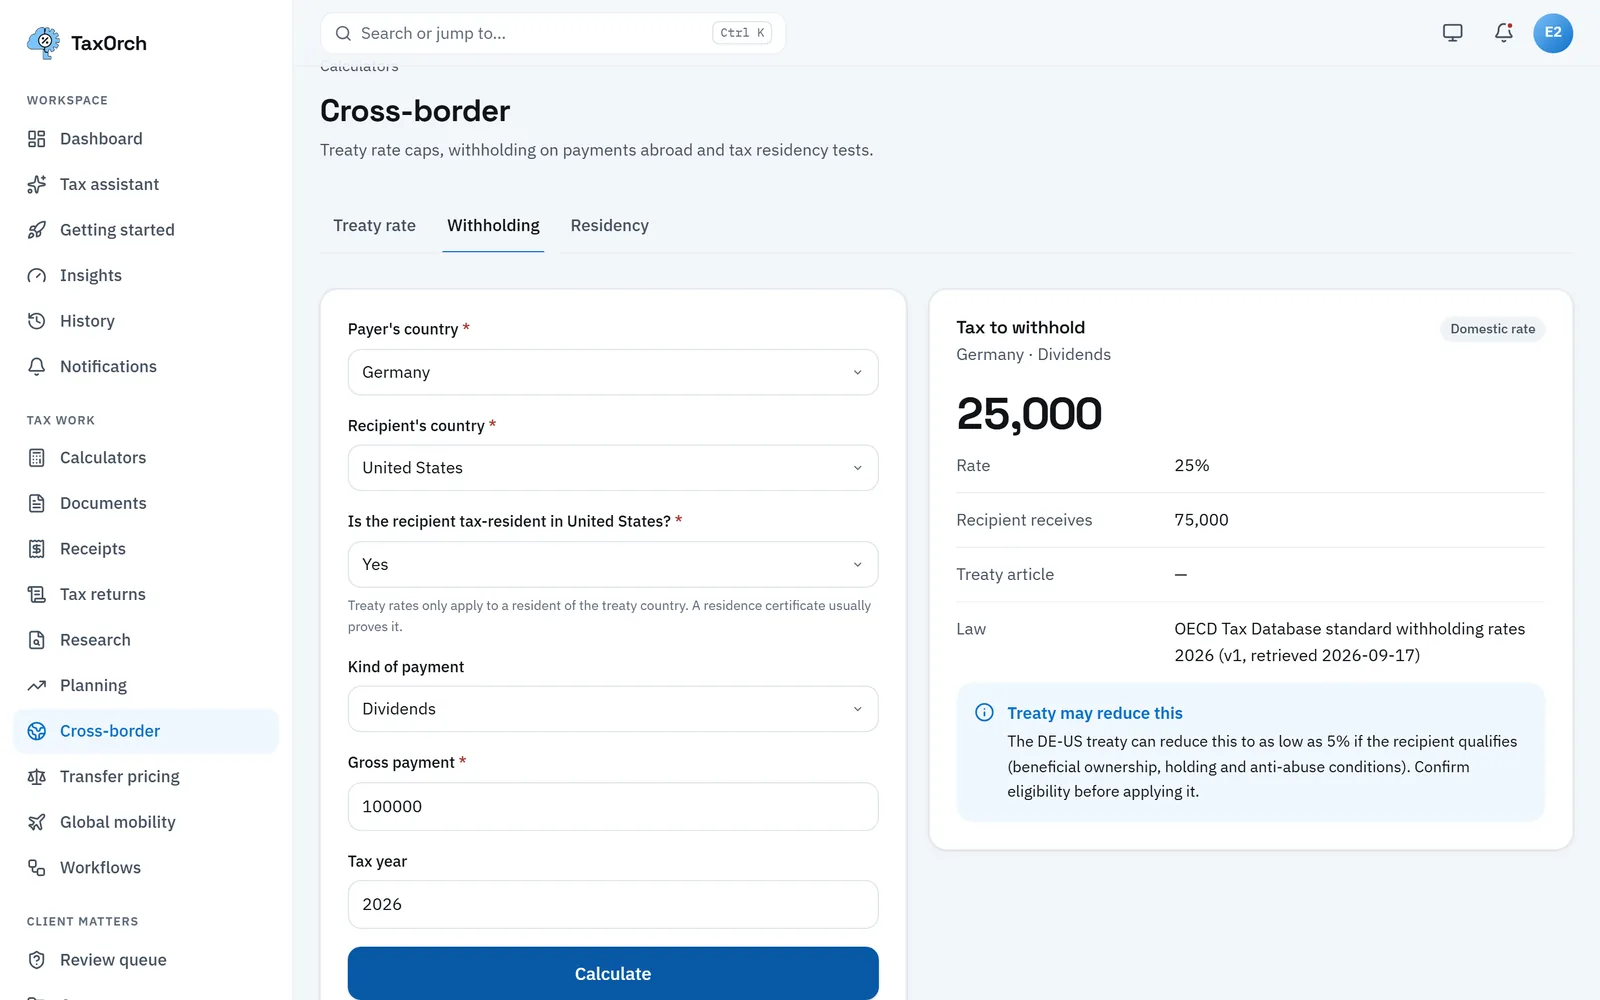Open the Planning trend icon
Viewport: 1600px width, 1000px height.
(37, 685)
